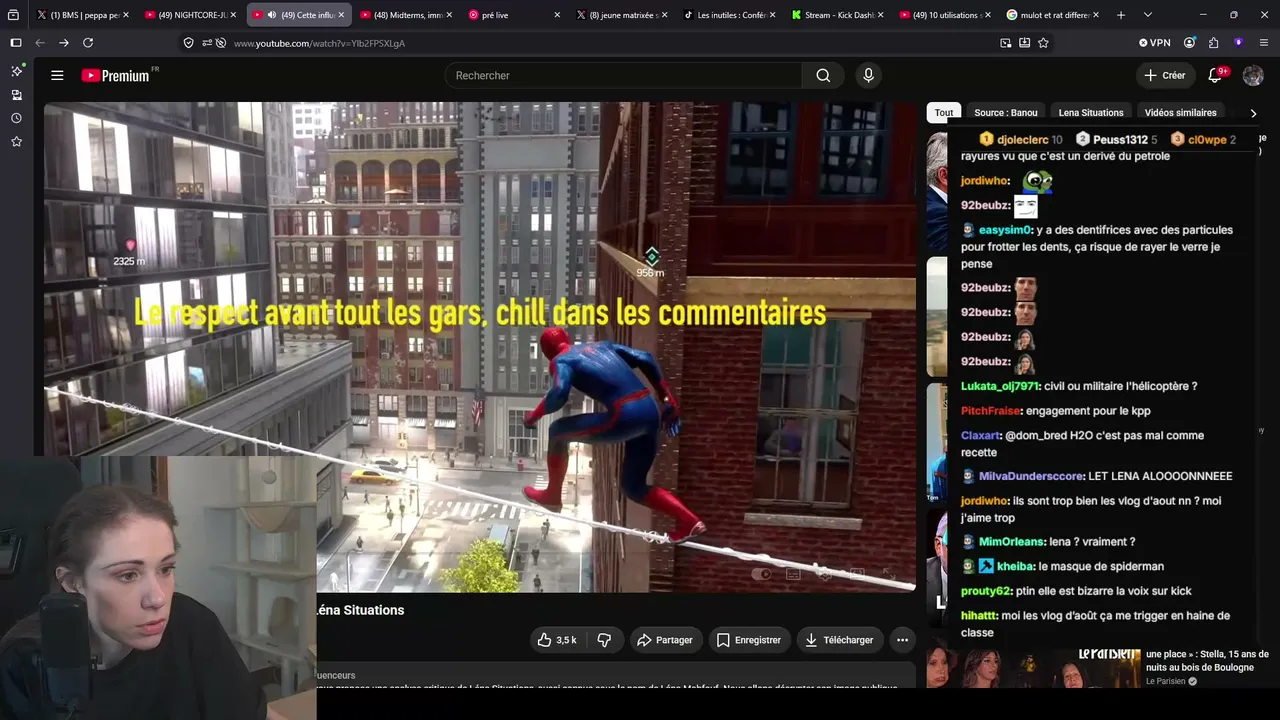Viewport: 1280px width, 720px height.
Task: Bookmark this page with the star
Action: (1043, 43)
